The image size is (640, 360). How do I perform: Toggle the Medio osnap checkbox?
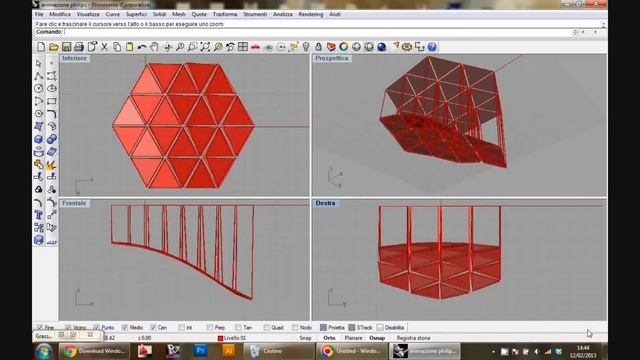[125, 327]
